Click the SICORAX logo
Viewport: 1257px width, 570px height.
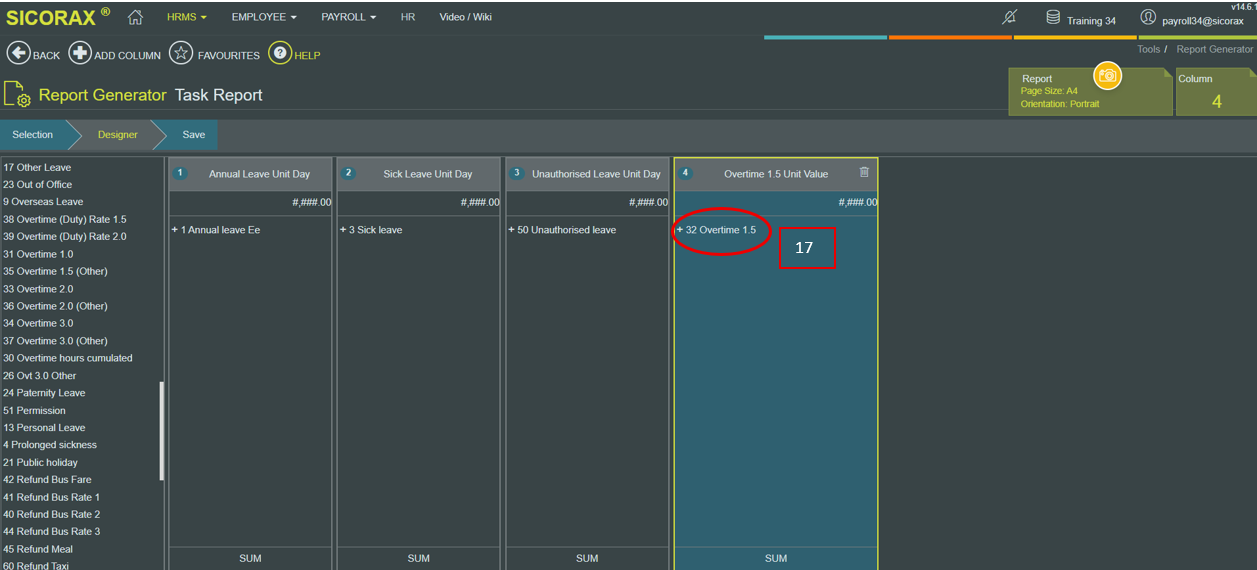coord(58,17)
